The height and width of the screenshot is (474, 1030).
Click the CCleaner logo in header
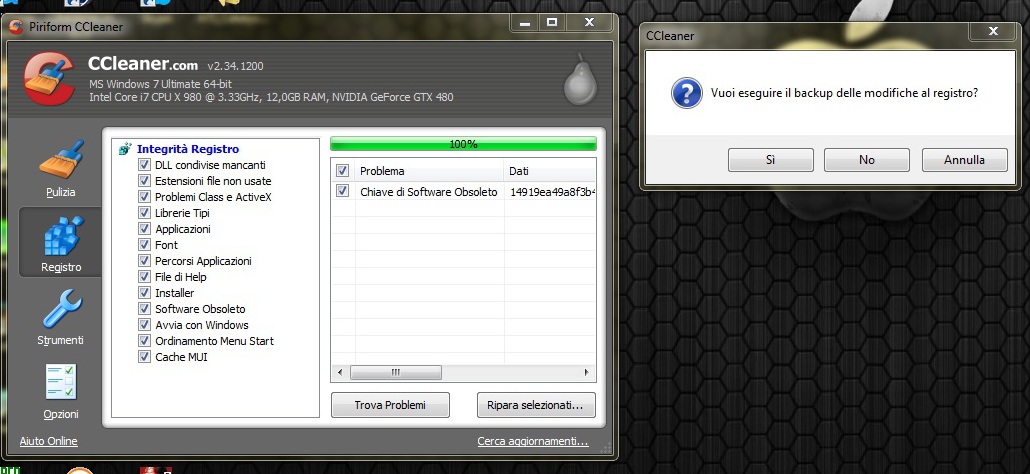[x=47, y=77]
